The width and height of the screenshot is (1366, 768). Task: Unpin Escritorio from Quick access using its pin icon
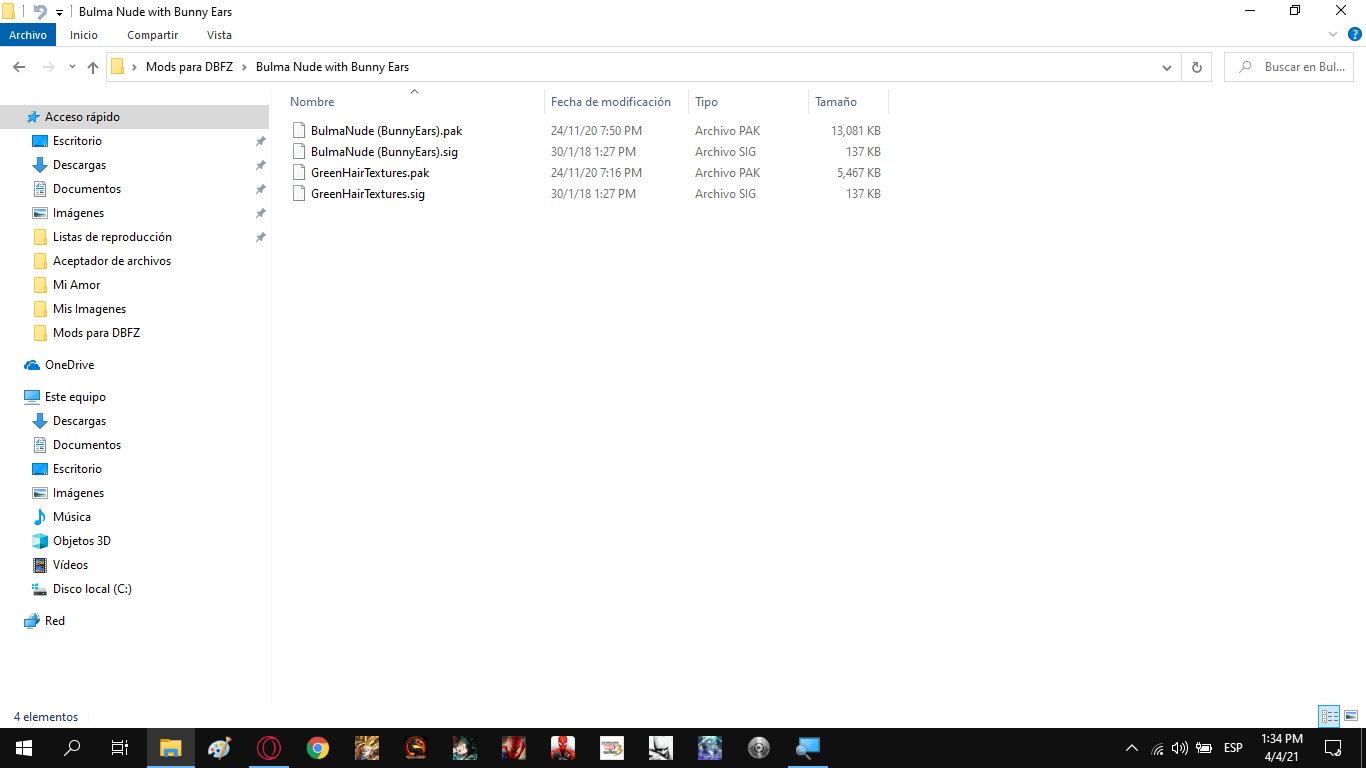(x=260, y=141)
